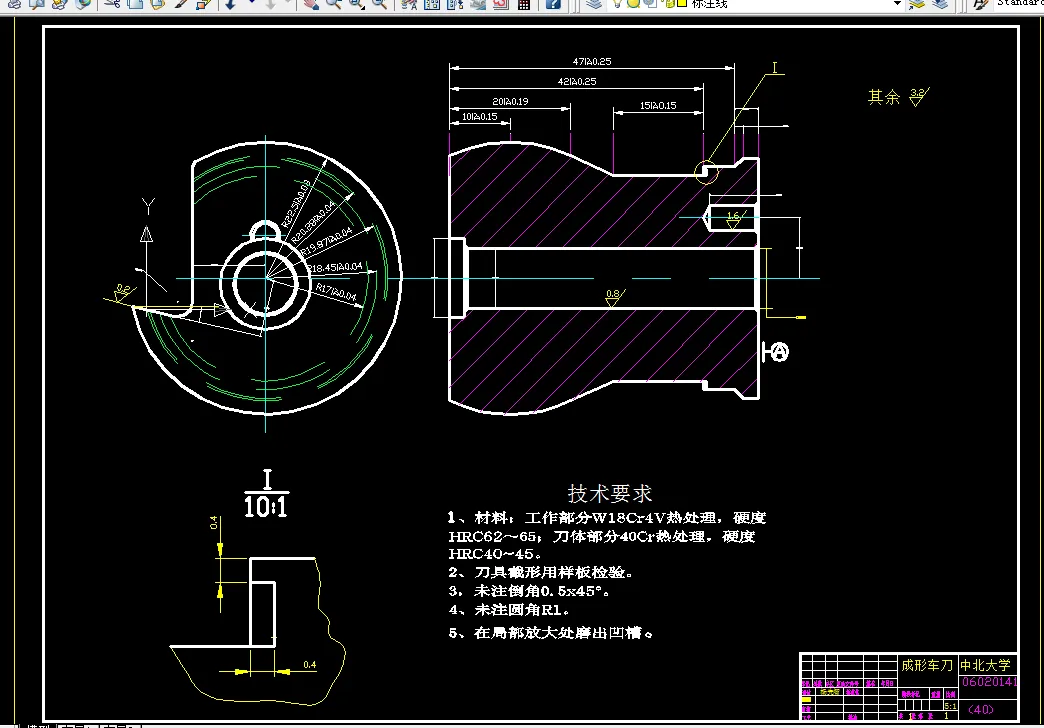
Task: Select the R22.5±0.03 radius dimension
Action: coord(296,203)
